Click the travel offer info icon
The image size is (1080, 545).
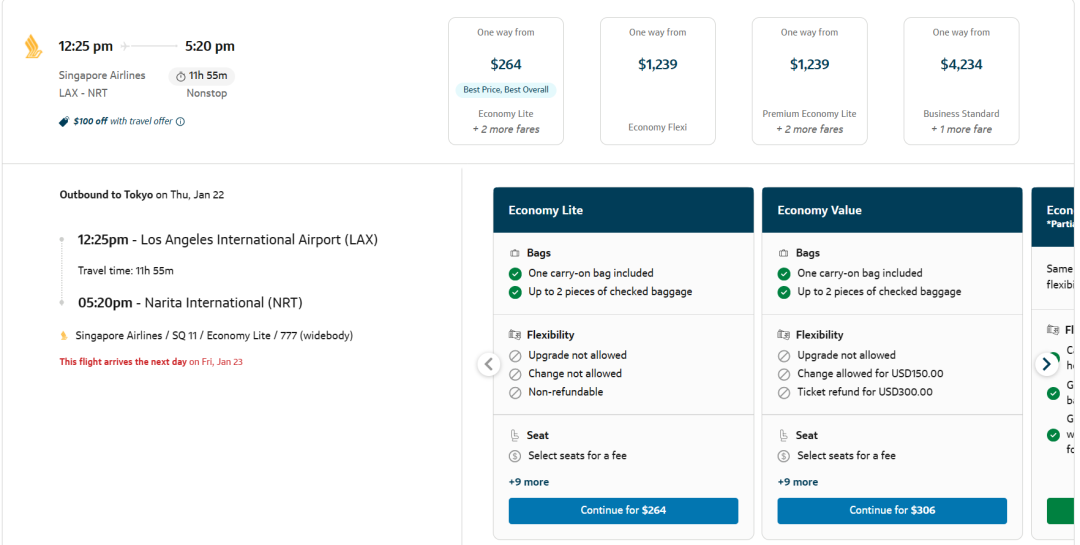181,122
